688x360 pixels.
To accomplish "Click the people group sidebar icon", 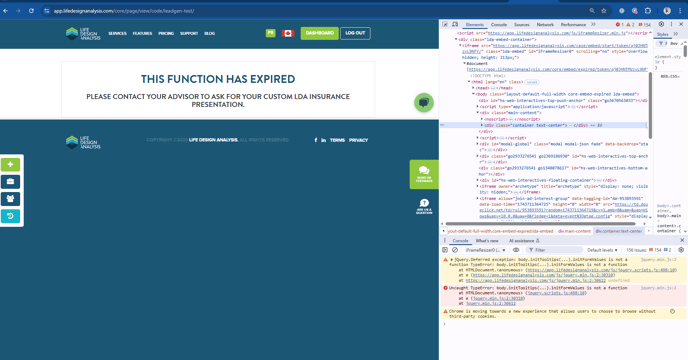I will click(11, 199).
